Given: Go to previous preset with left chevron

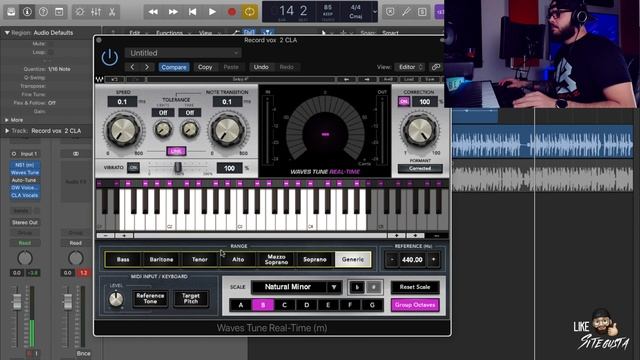Looking at the screenshot, I should point(132,67).
